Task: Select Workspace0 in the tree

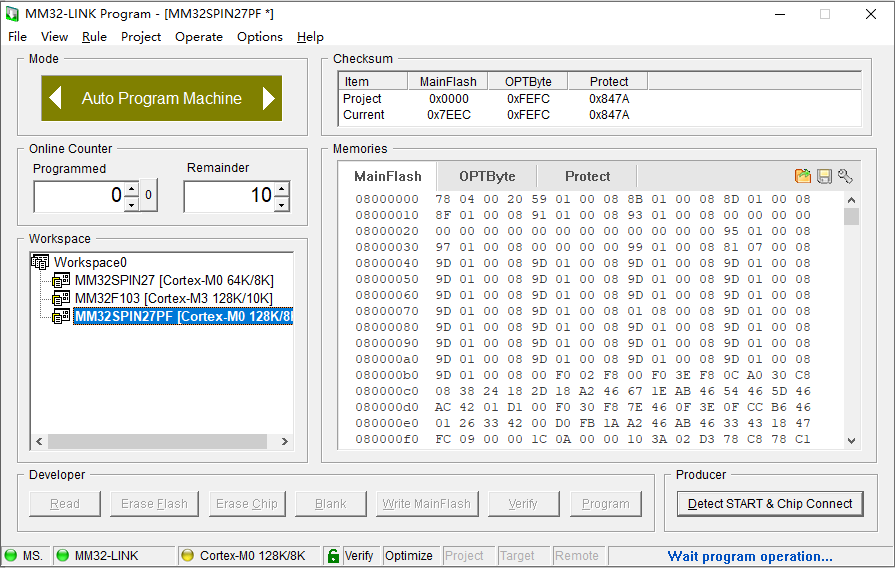Action: (x=90, y=262)
